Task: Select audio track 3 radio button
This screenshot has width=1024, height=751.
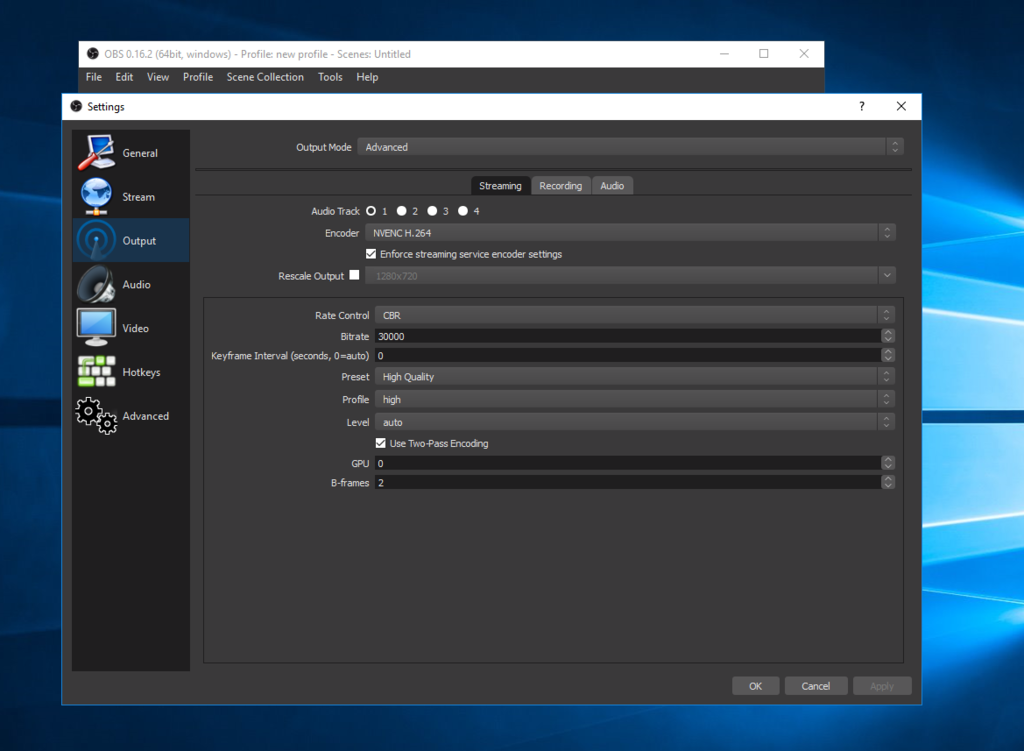Action: pyautogui.click(x=432, y=211)
